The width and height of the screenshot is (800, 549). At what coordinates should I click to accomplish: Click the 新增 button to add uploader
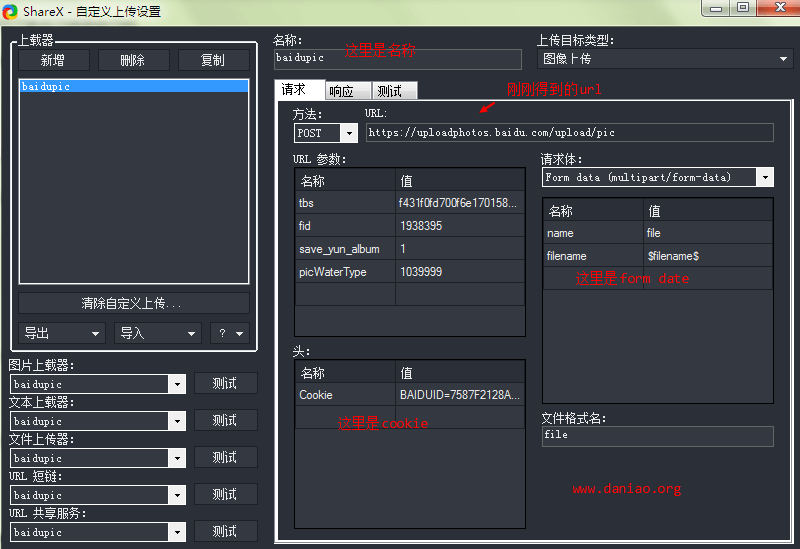pyautogui.click(x=54, y=60)
